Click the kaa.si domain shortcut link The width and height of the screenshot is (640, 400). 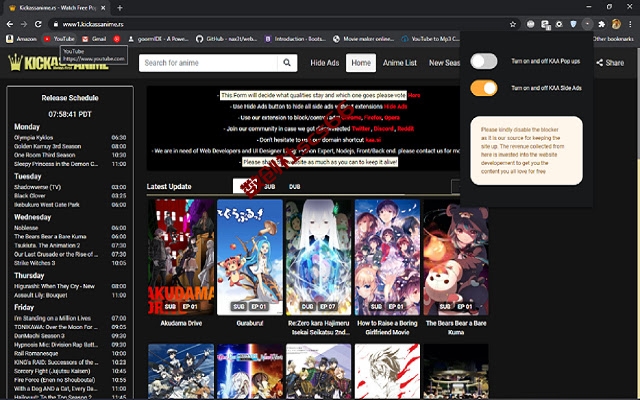point(373,140)
